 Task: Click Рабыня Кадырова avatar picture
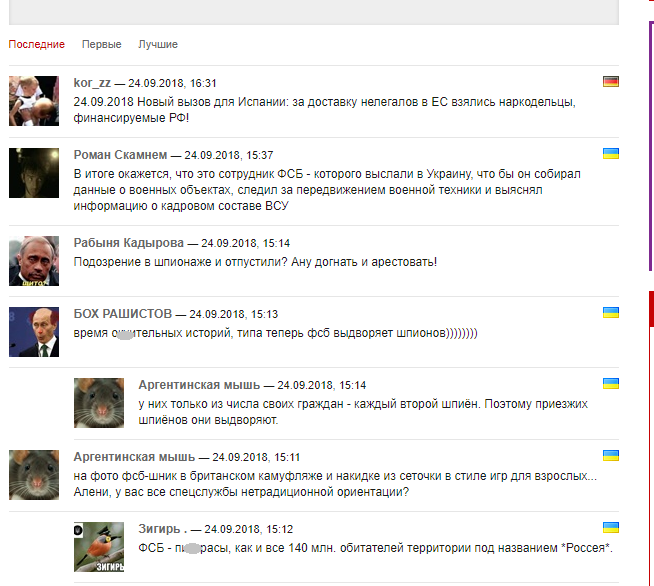point(34,261)
